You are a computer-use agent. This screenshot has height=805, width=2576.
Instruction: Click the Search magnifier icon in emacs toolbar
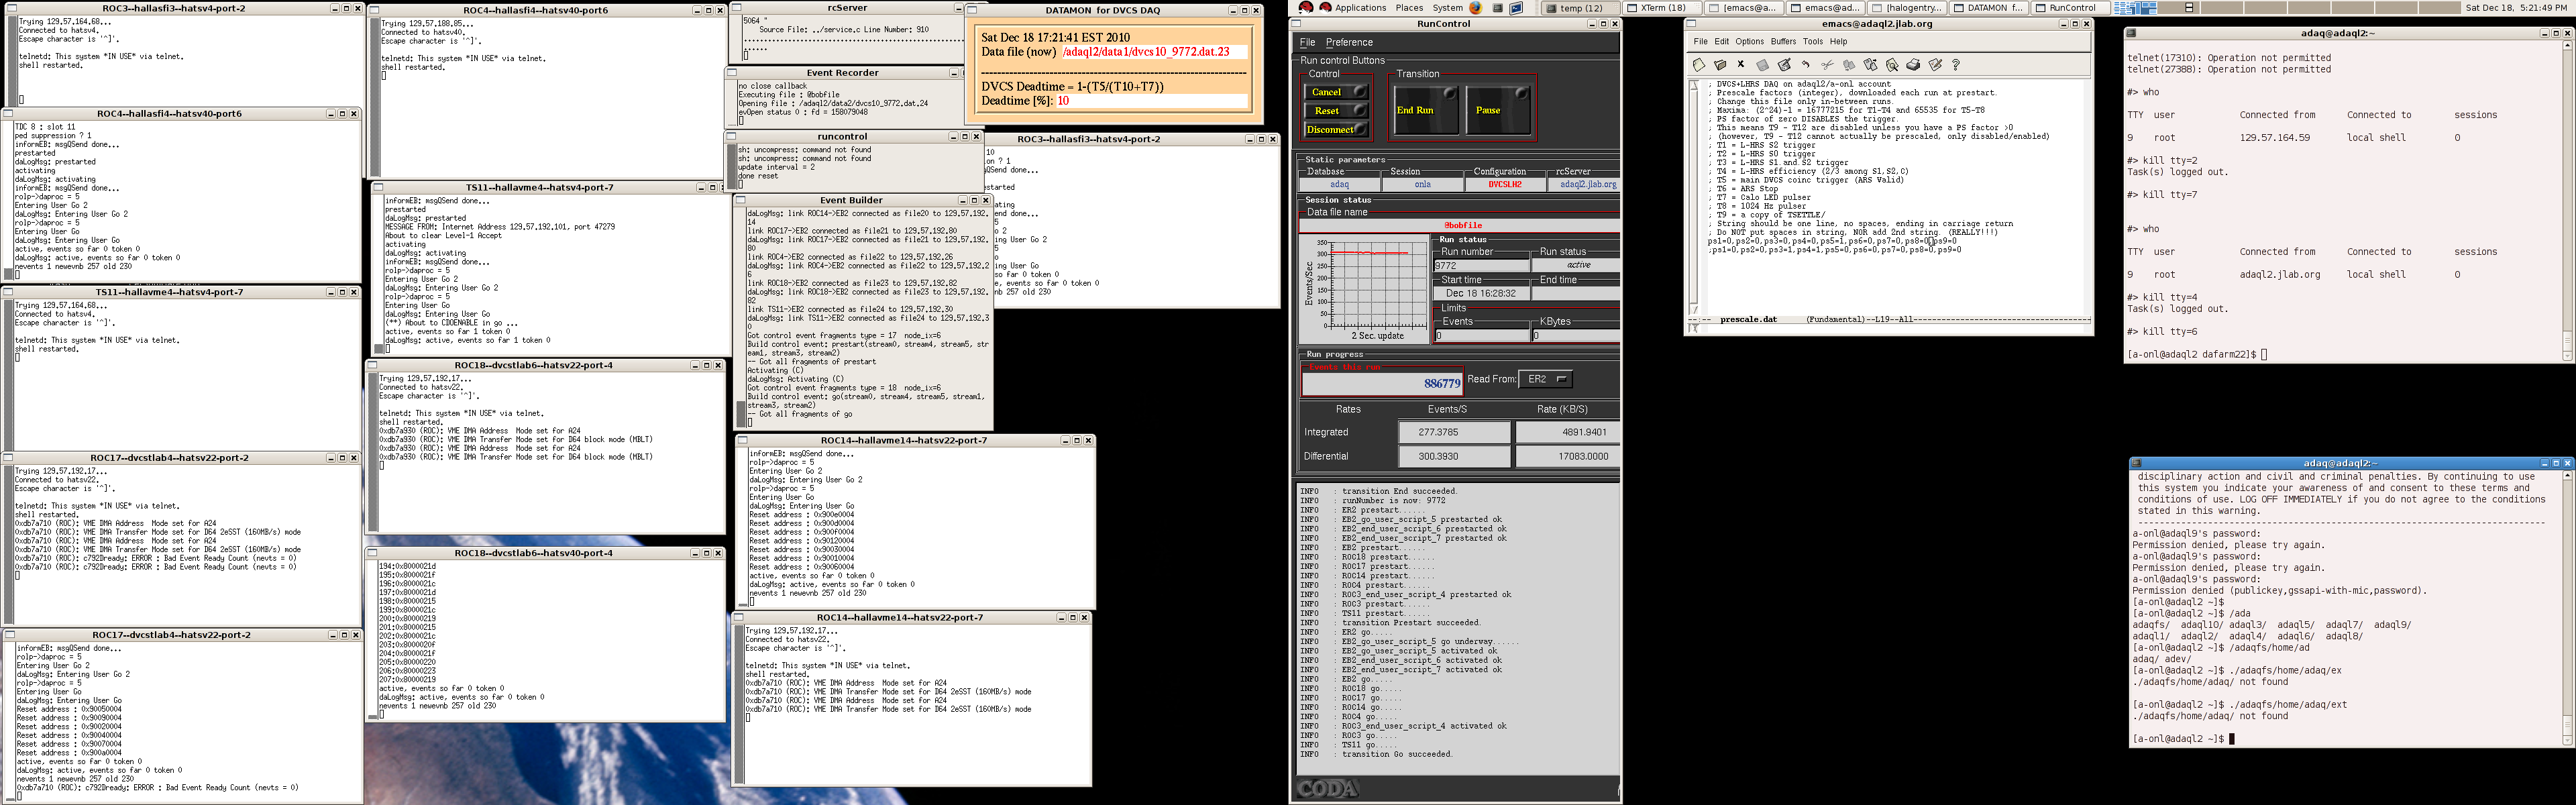pyautogui.click(x=1891, y=65)
